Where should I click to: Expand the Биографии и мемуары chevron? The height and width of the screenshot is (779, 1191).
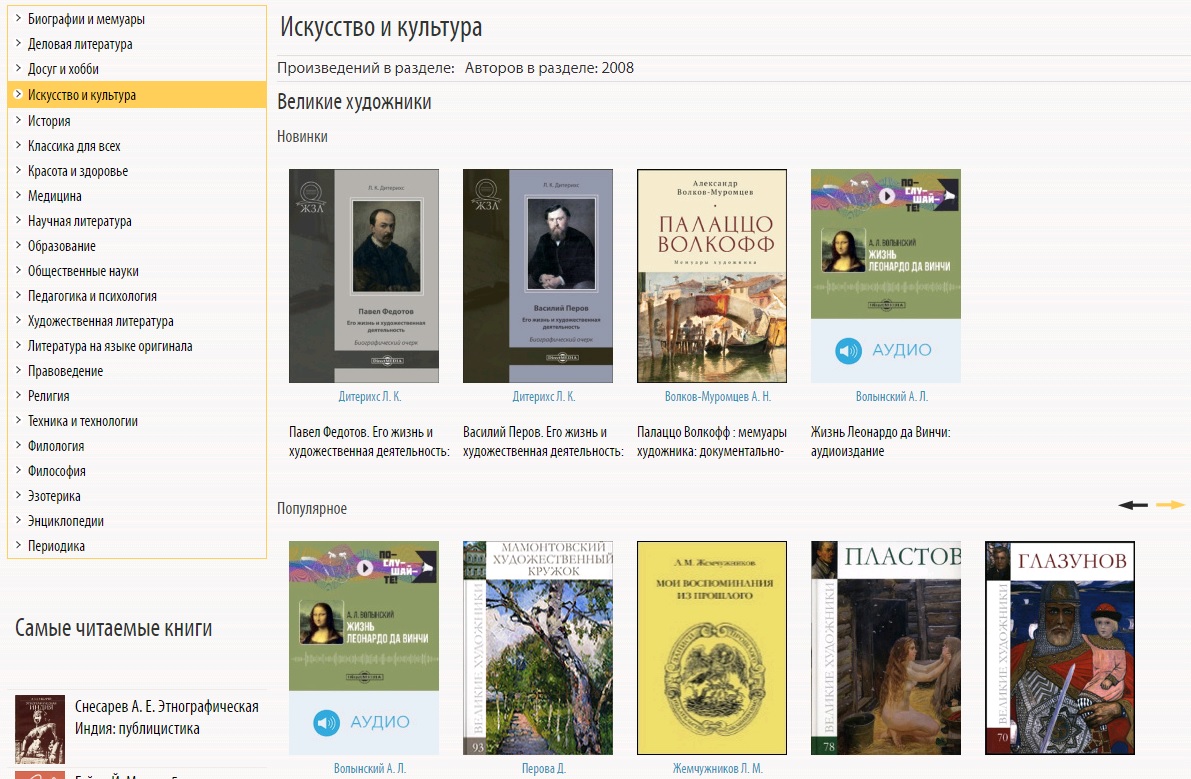[x=18, y=18]
